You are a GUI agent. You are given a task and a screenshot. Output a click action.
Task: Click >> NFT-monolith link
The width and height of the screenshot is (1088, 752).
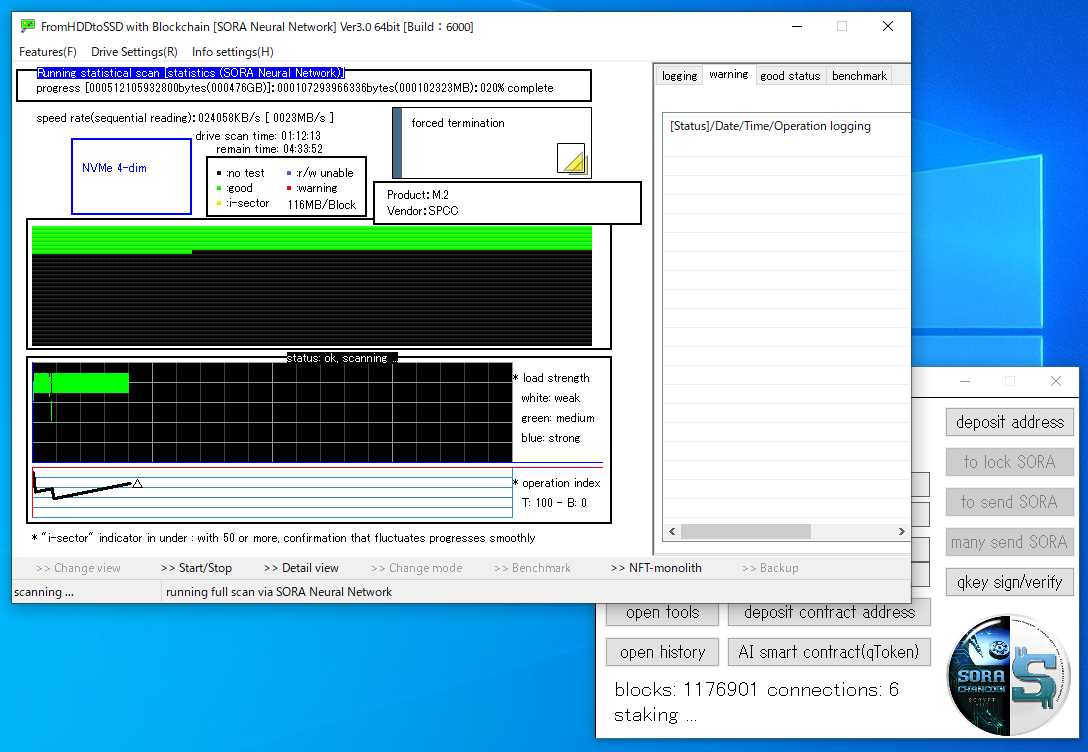[x=656, y=568]
